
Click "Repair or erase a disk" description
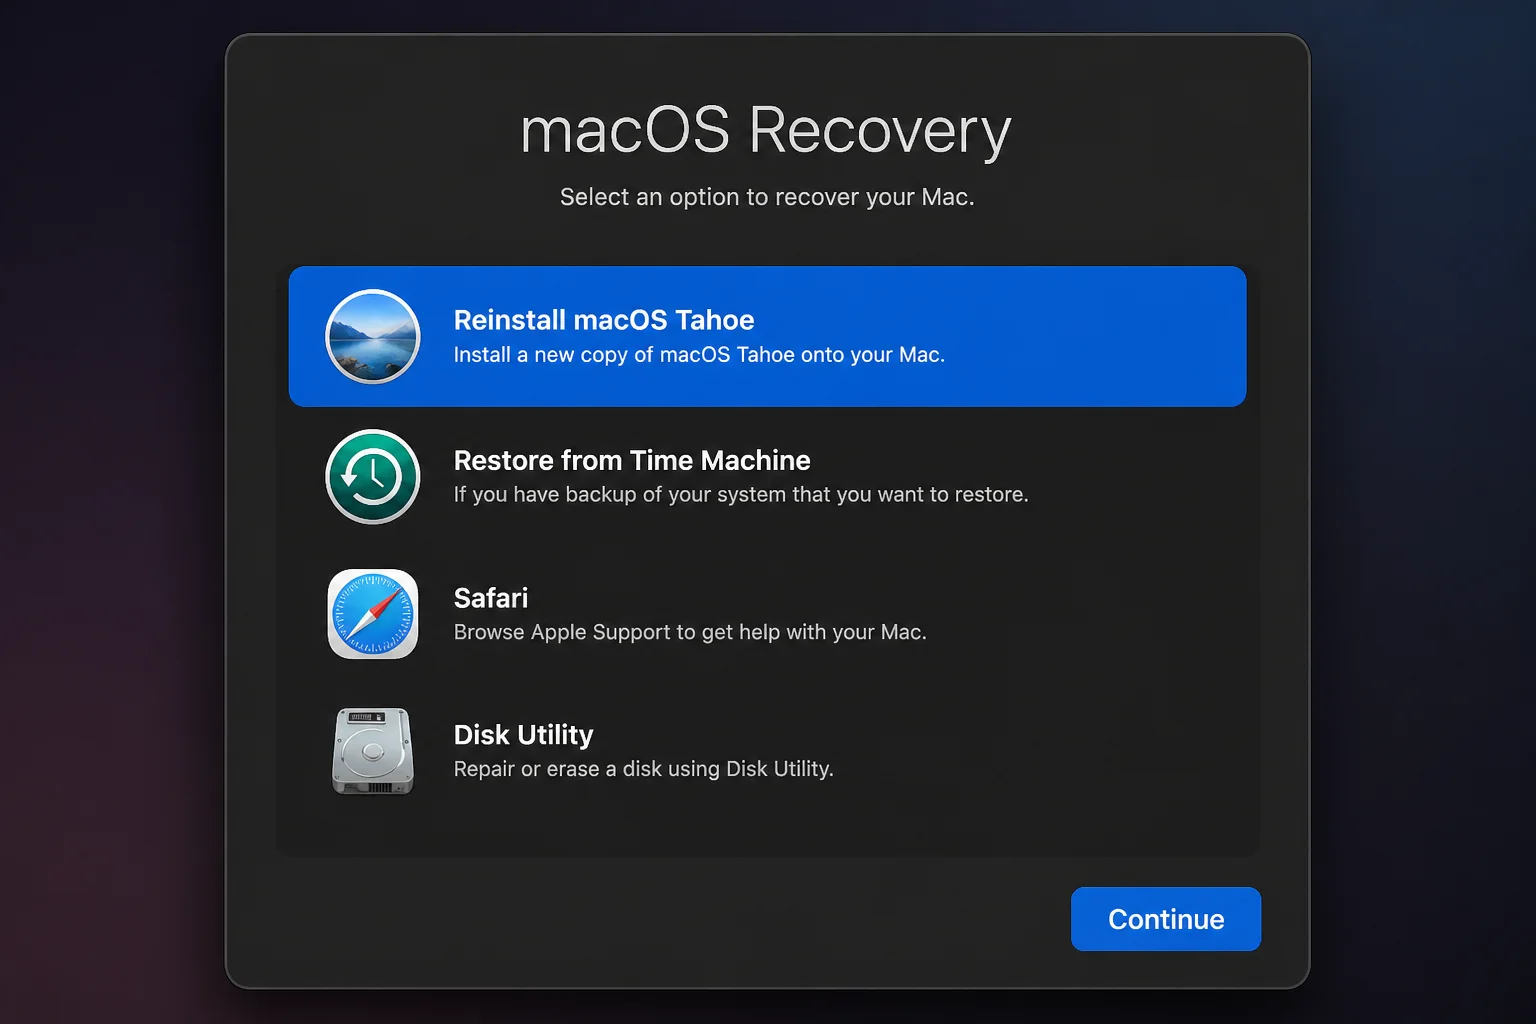click(643, 769)
